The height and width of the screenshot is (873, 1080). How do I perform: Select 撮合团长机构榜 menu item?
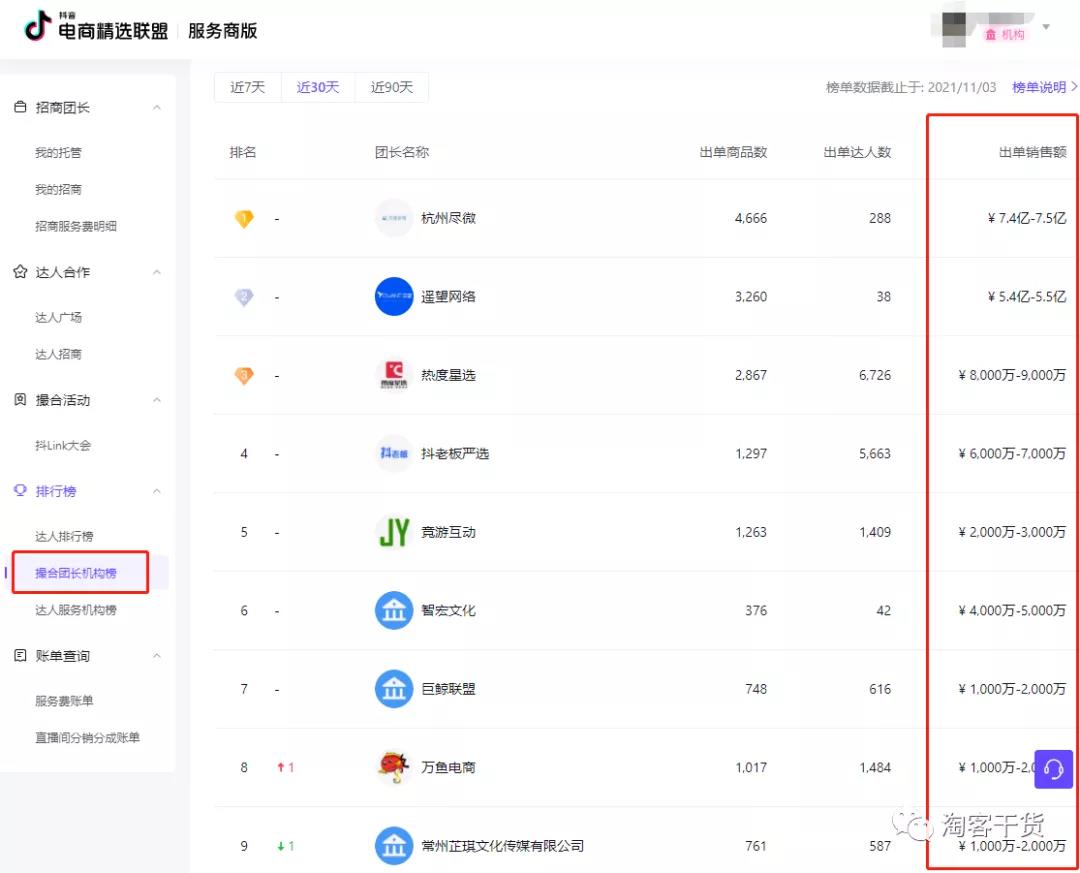(x=76, y=573)
